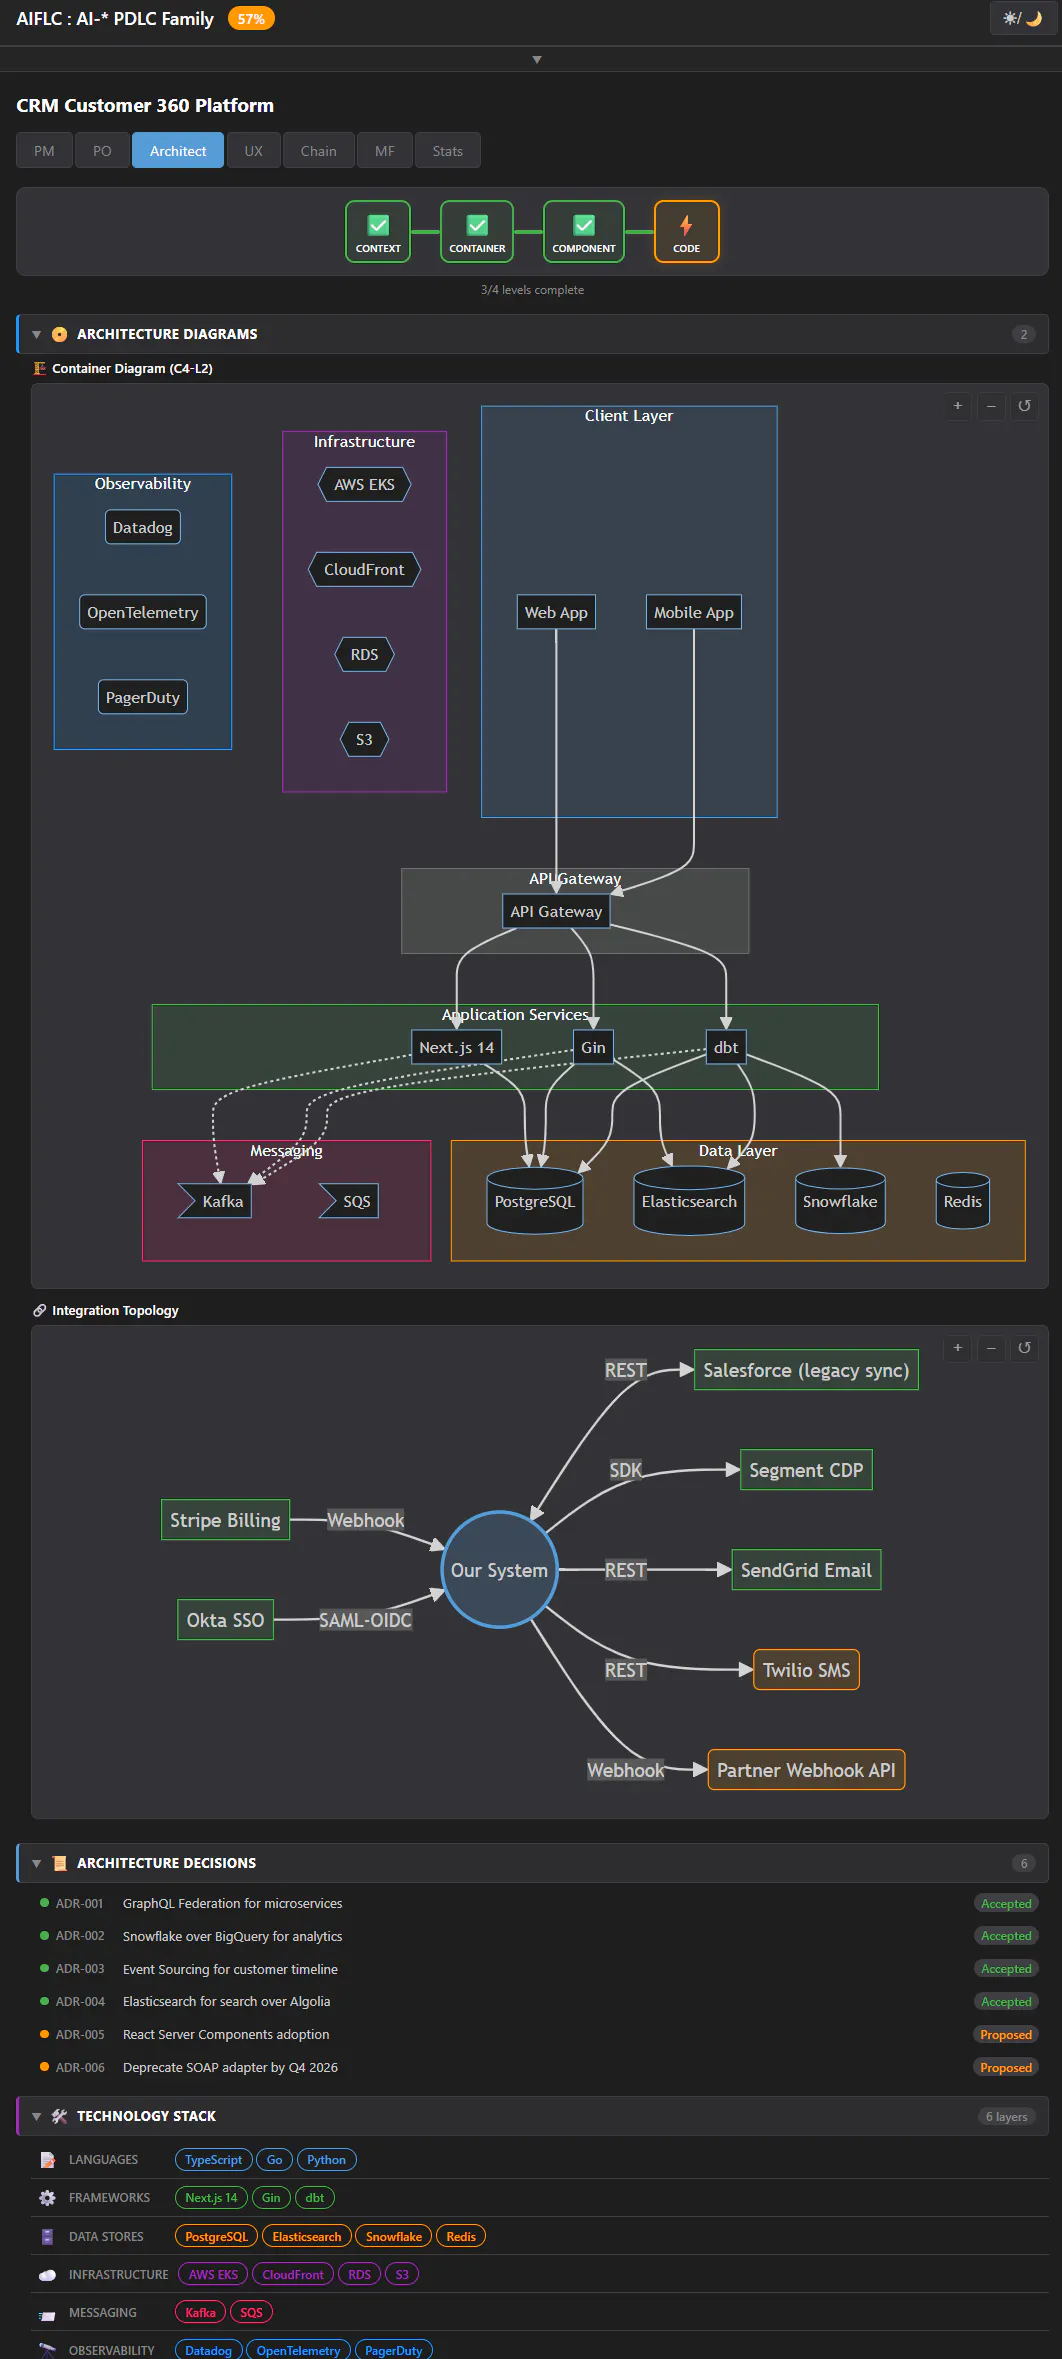Screen dimensions: 1062x2359
Task: Select the Twilio SMS node
Action: click(x=806, y=1670)
